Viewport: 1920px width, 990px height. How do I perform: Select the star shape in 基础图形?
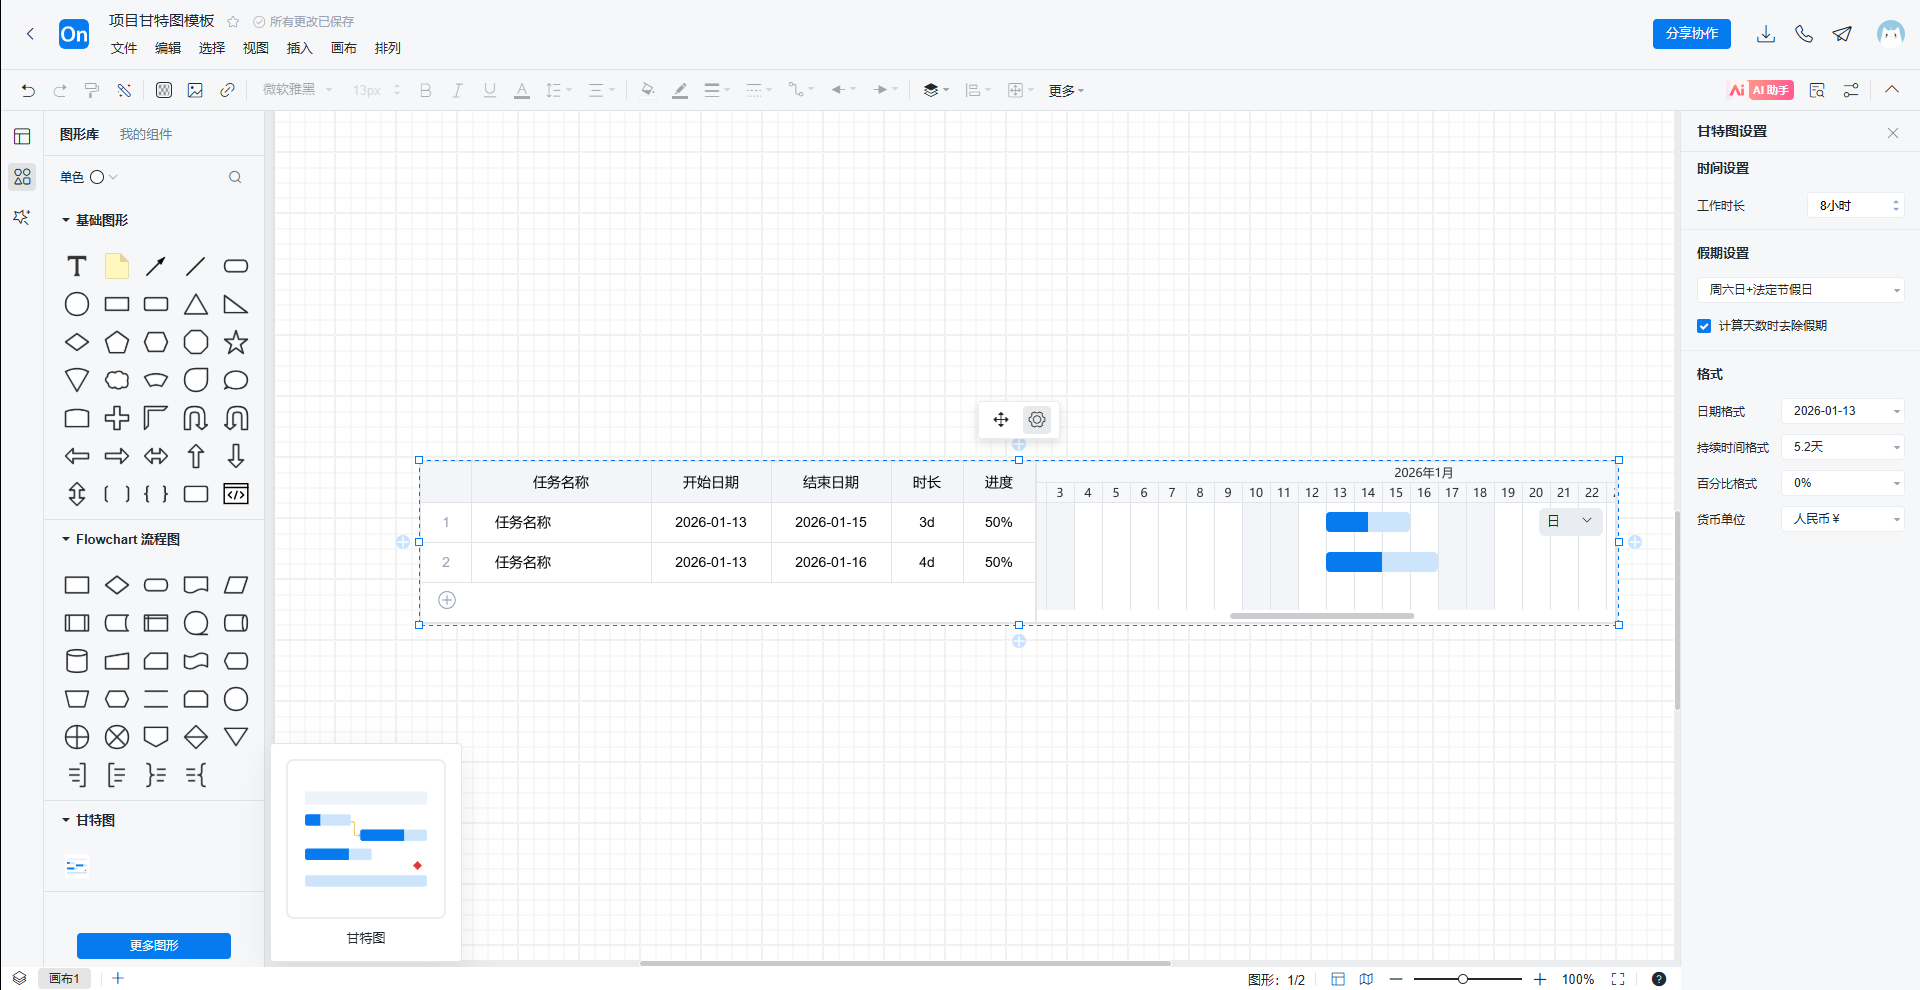pyautogui.click(x=236, y=343)
